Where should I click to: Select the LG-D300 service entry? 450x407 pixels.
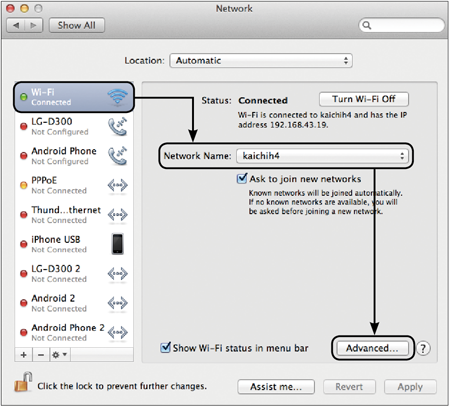click(x=74, y=126)
